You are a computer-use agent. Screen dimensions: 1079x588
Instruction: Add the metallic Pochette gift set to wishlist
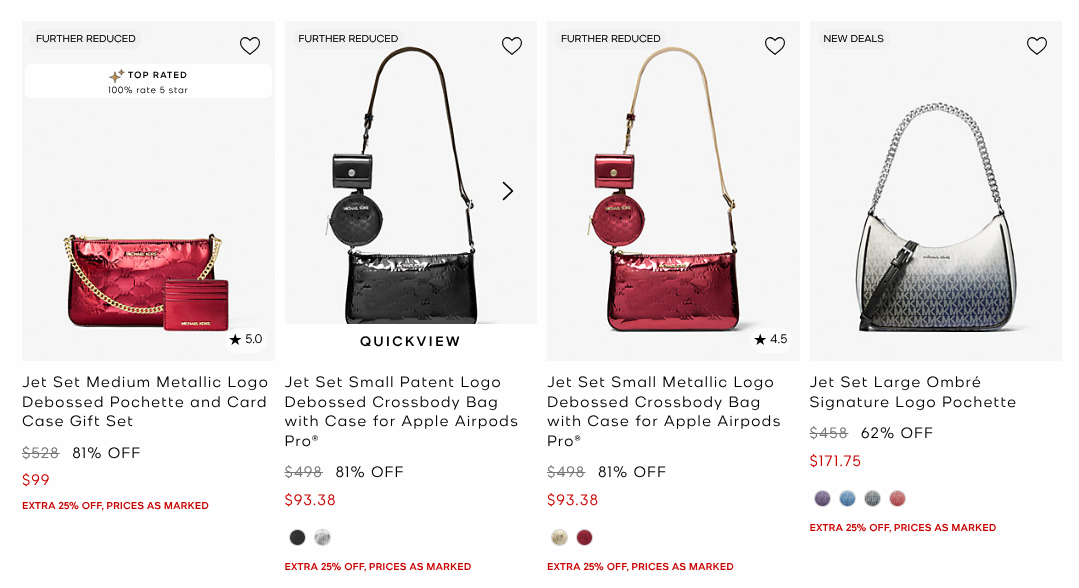[x=249, y=45]
